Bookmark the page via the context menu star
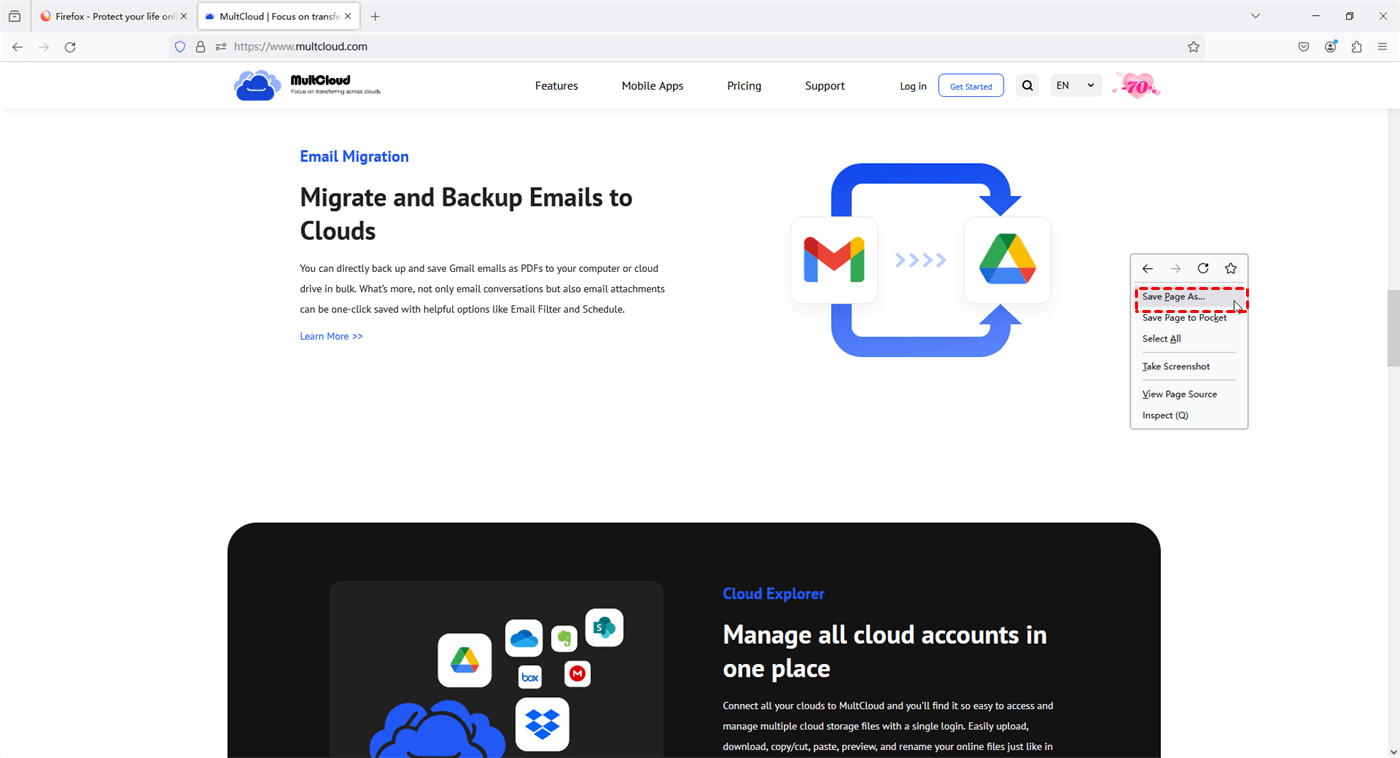1400x758 pixels. [x=1231, y=269]
